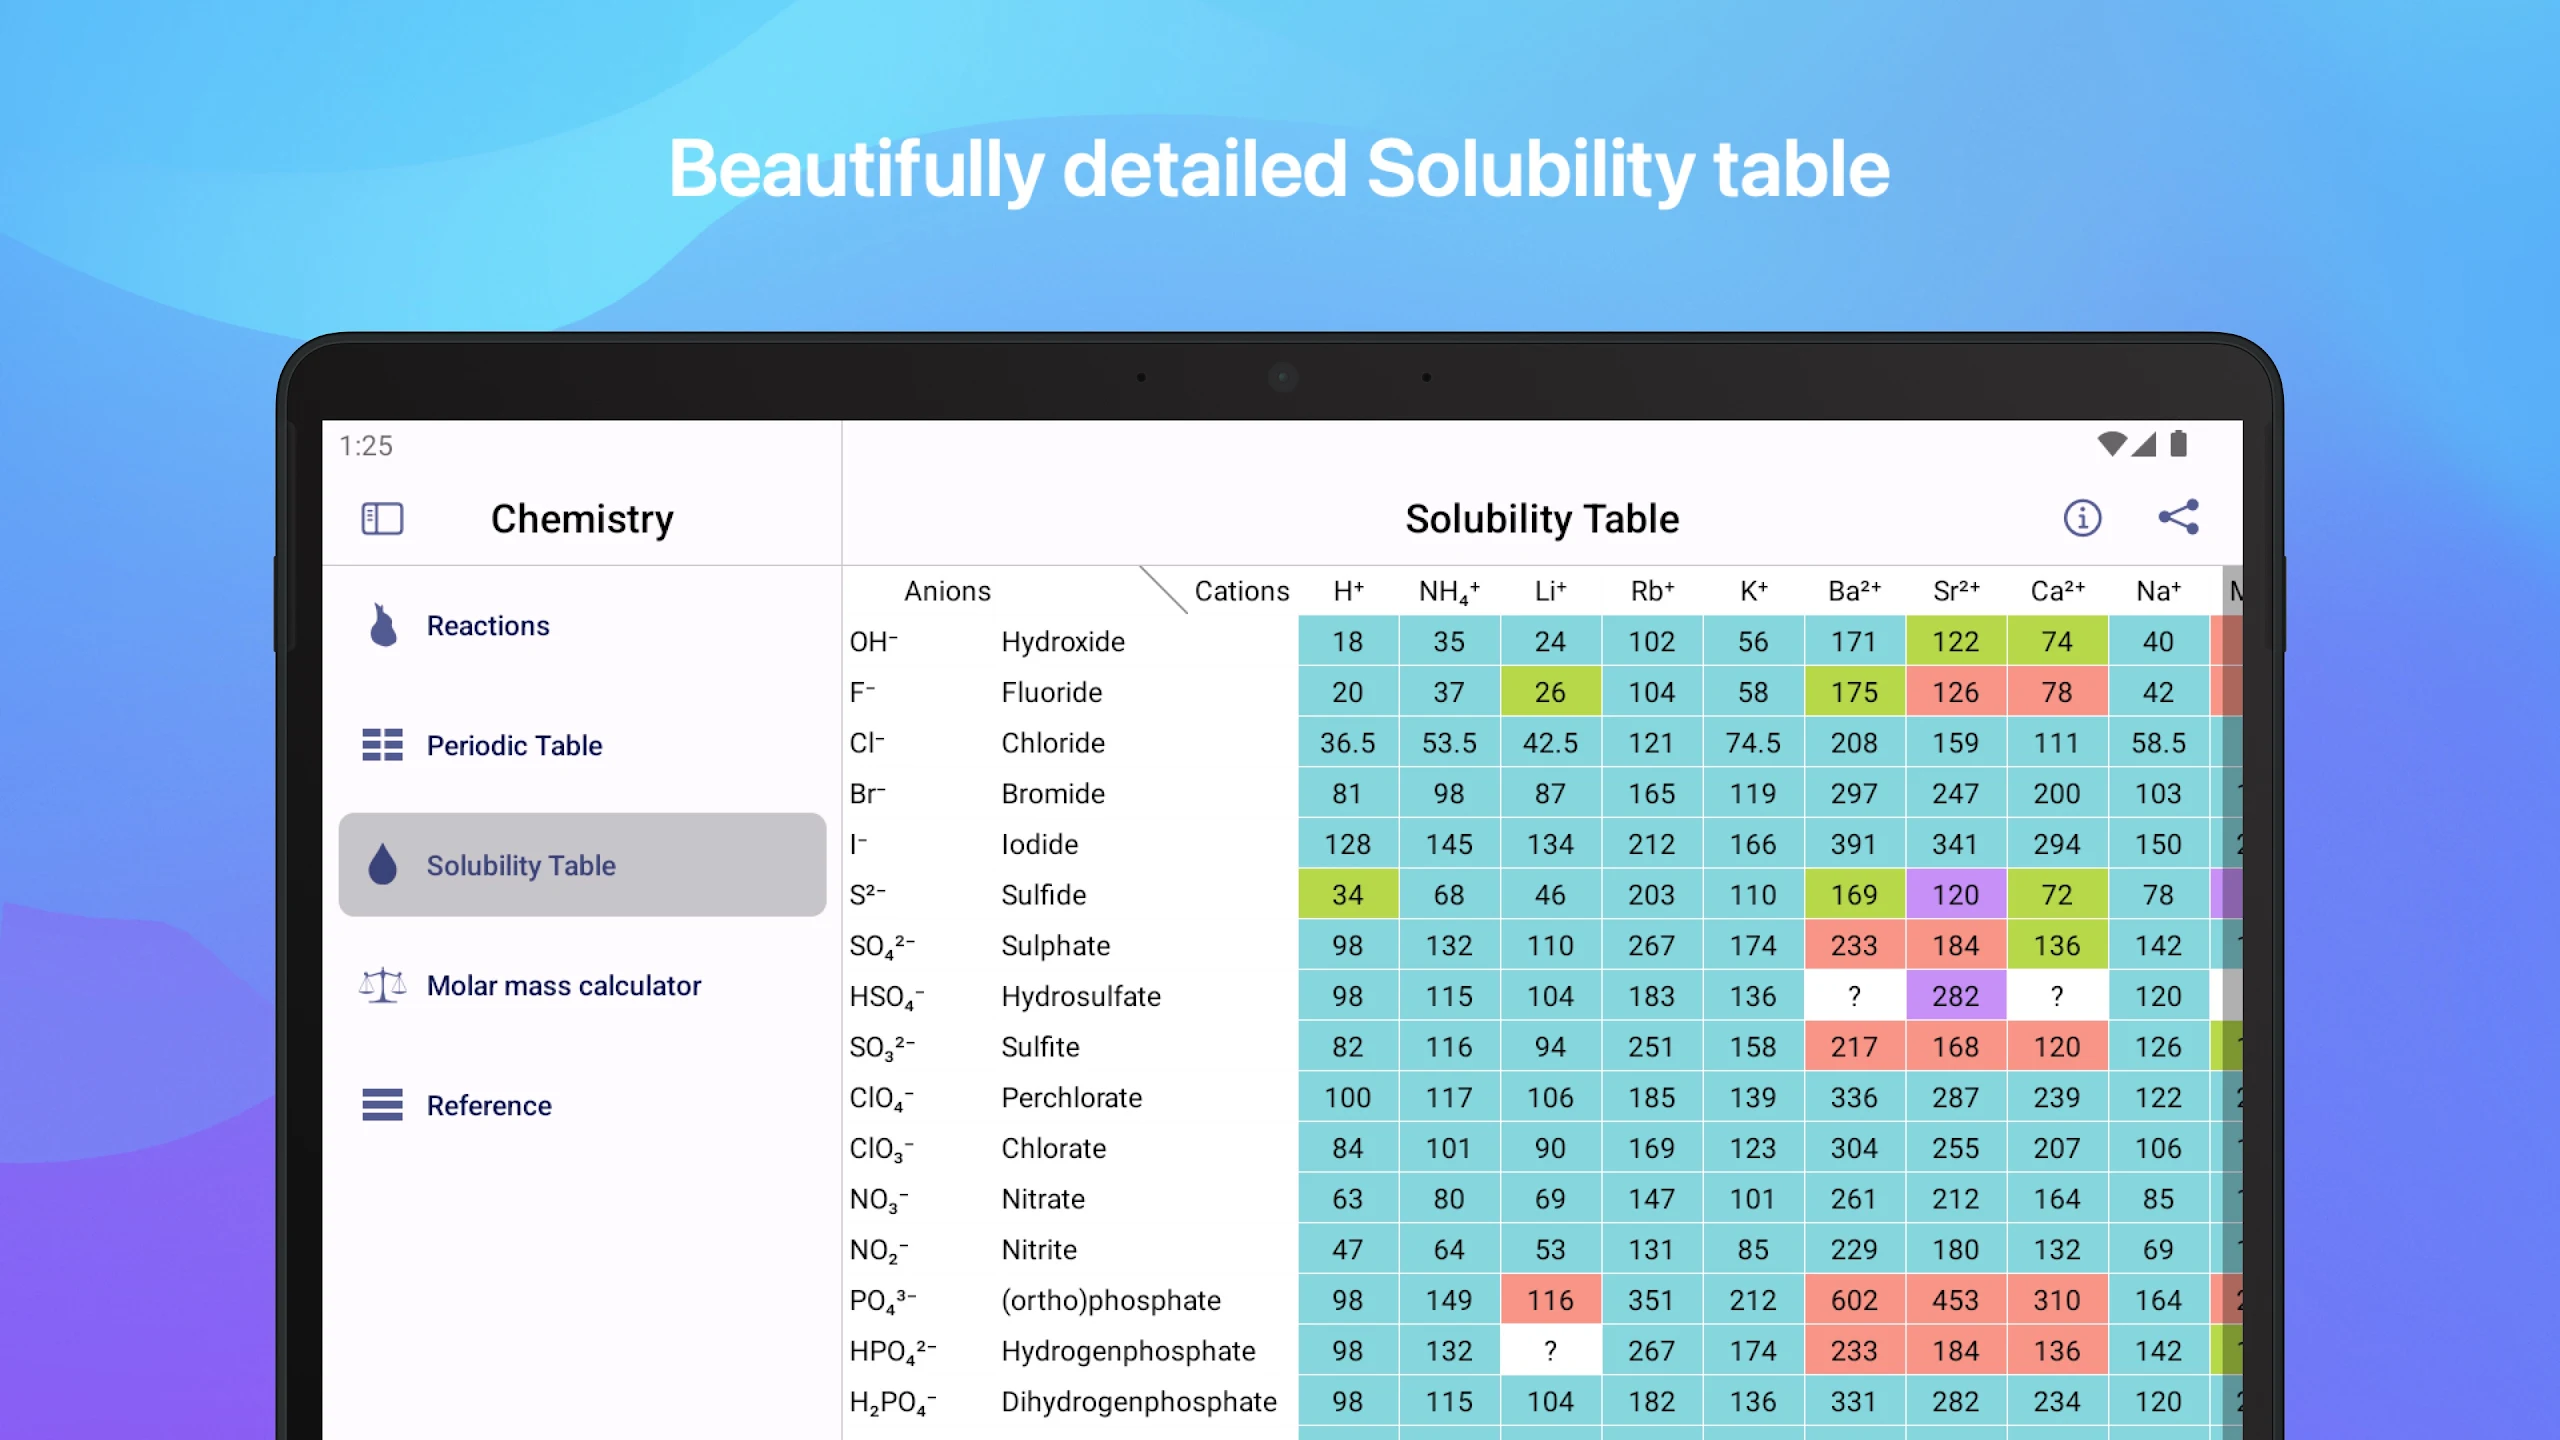
Task: Click red Li⁺ phosphate cell 116
Action: click(1550, 1300)
